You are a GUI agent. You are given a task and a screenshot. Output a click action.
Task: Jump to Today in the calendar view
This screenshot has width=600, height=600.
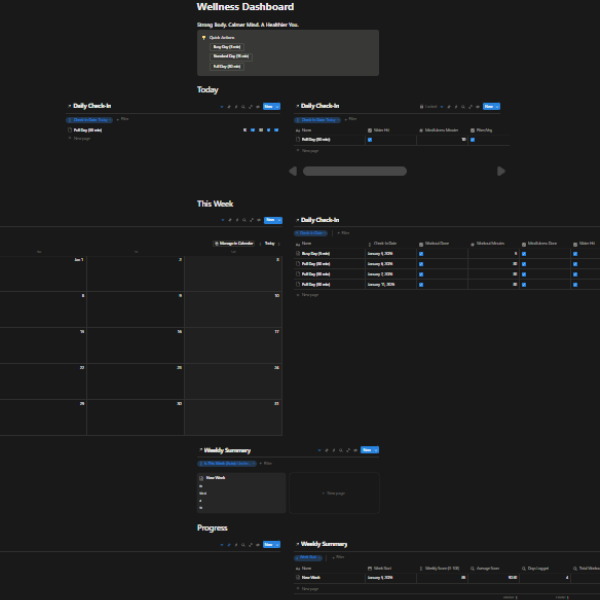269,243
